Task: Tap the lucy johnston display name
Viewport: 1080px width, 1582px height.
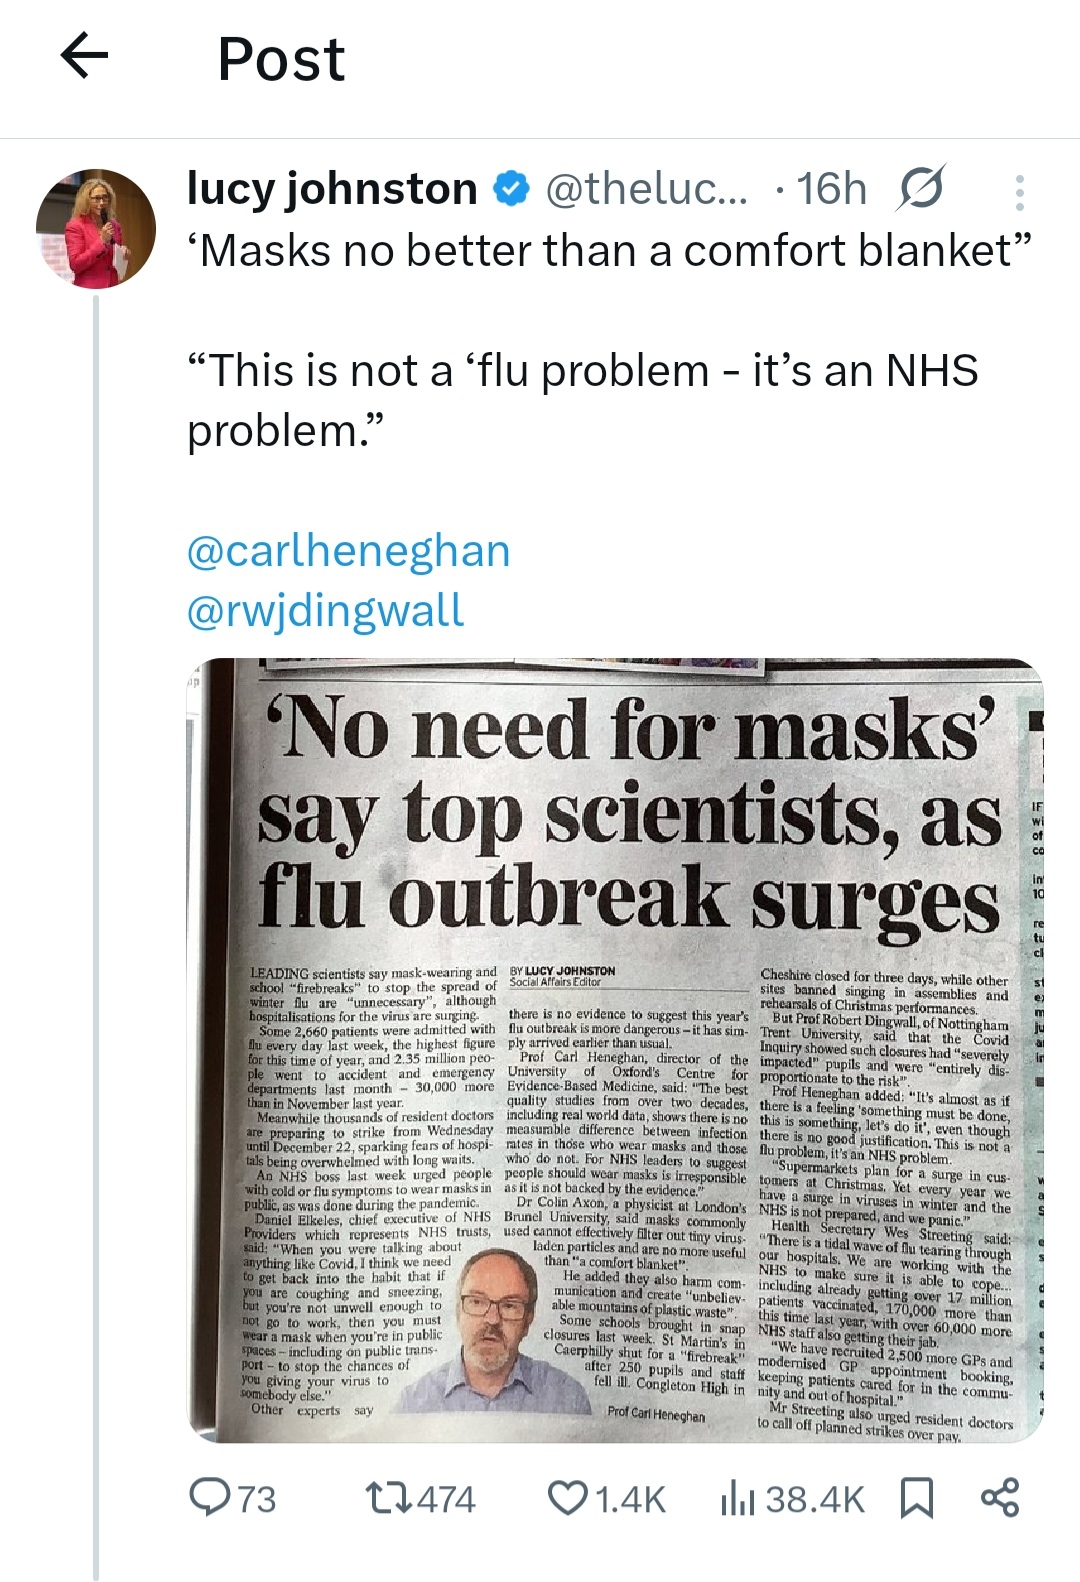Action: (x=332, y=189)
